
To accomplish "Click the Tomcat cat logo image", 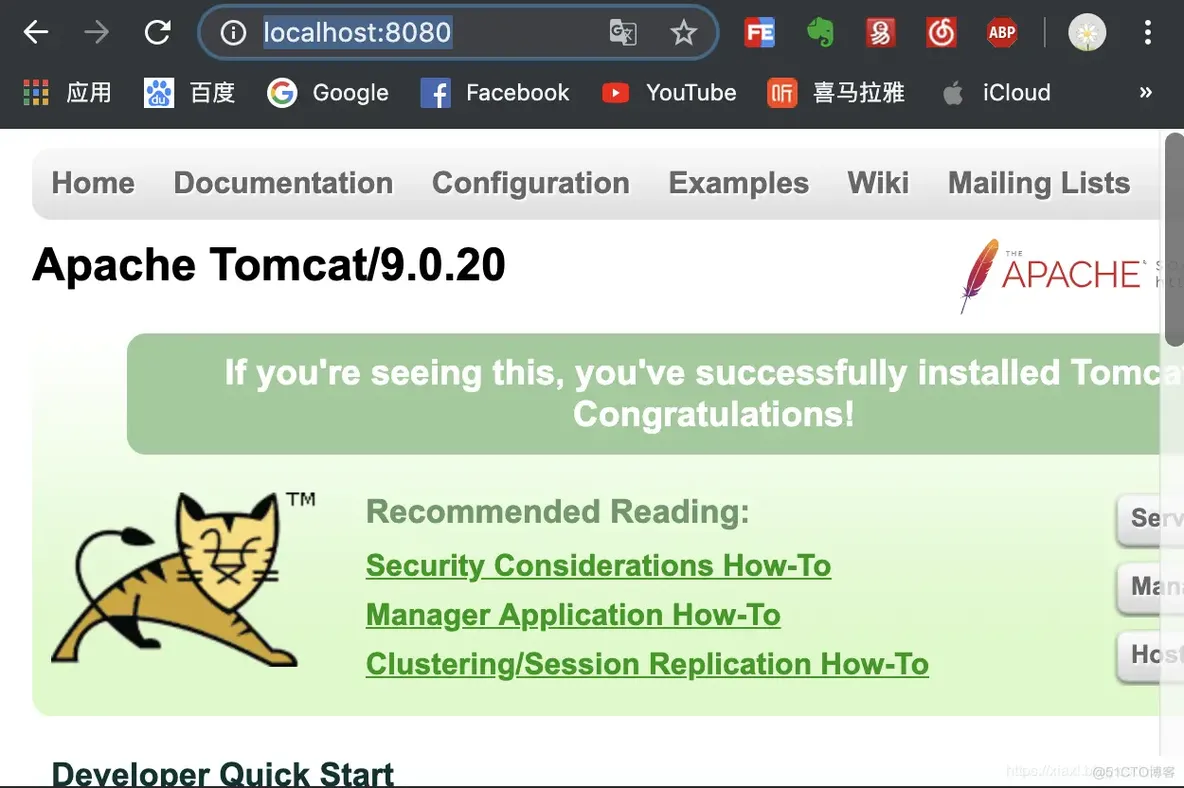I will (x=183, y=580).
